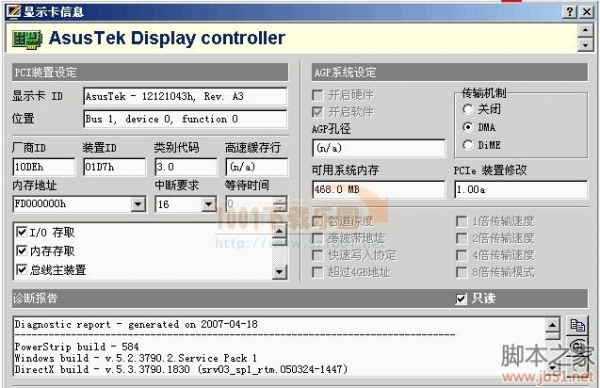This screenshot has height=388, width=600.
Task: Open the 中断要求 dropdown showing 16
Action: click(209, 204)
